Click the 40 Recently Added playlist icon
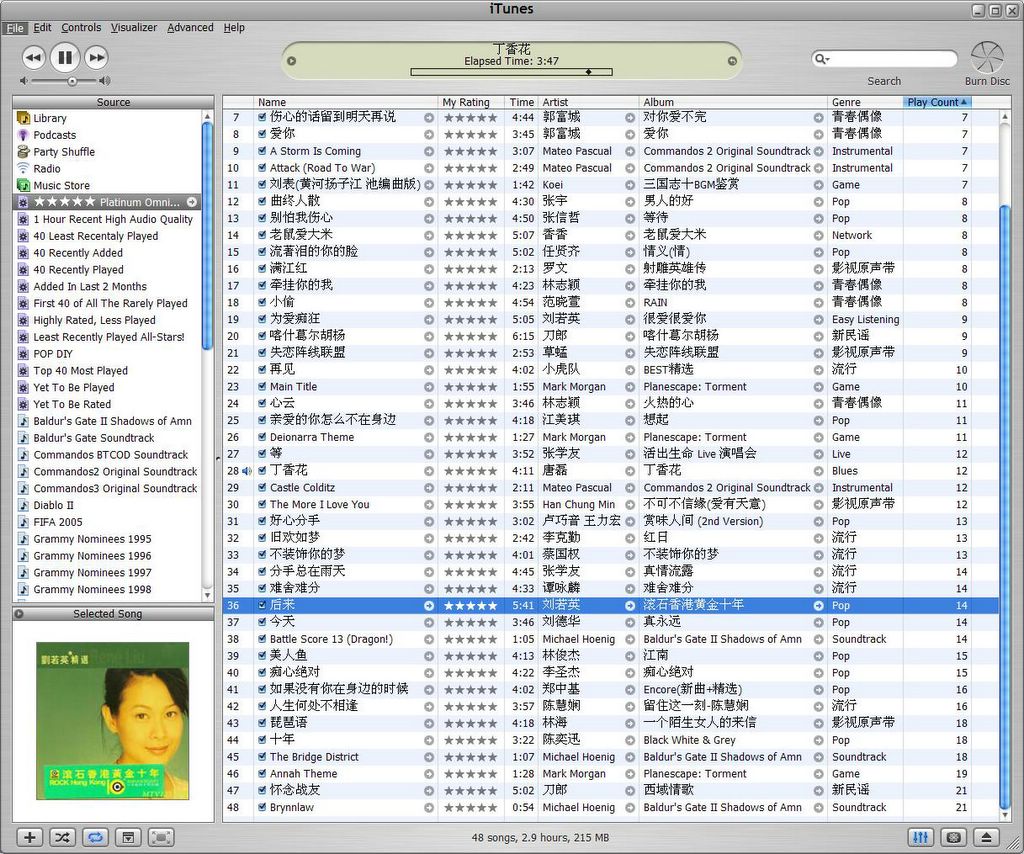1024x854 pixels. click(x=23, y=253)
